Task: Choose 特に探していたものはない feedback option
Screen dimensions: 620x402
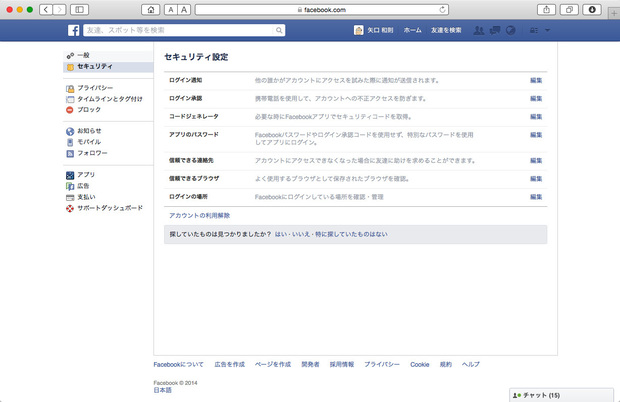Action: [351, 234]
